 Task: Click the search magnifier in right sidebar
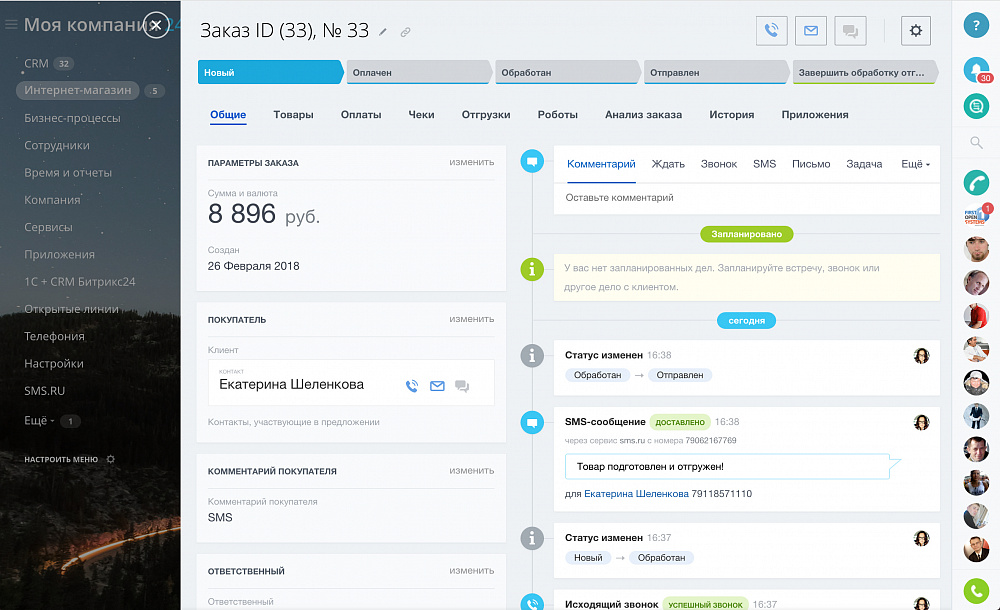point(976,142)
